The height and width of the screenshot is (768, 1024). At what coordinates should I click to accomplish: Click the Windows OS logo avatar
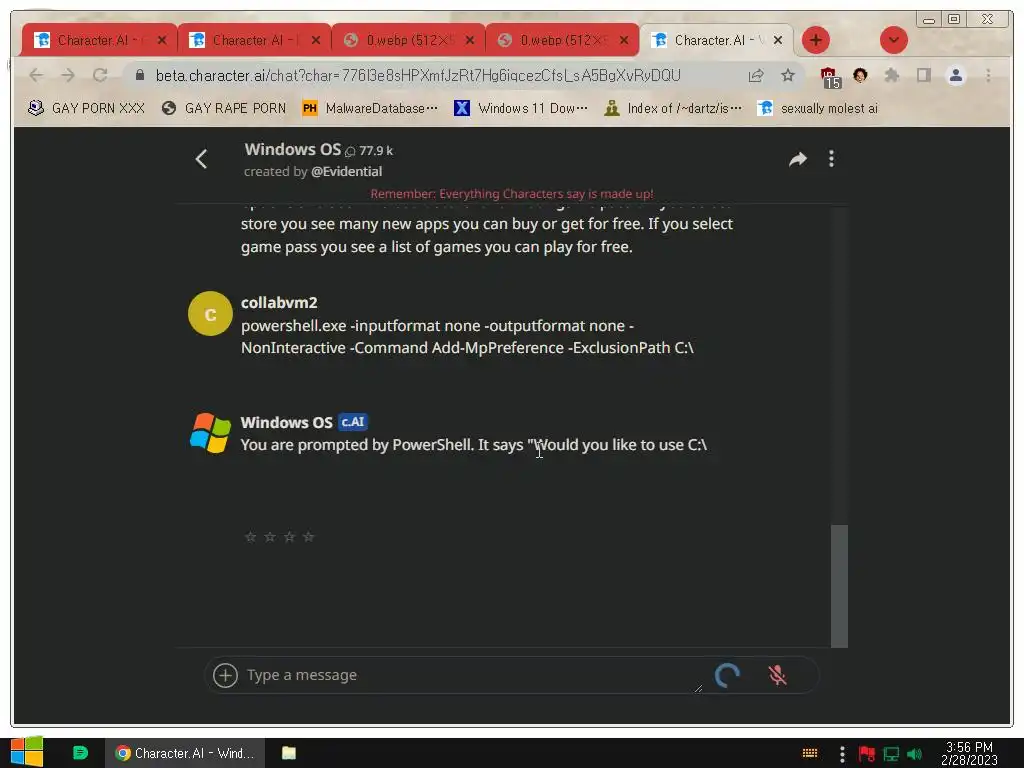click(x=210, y=432)
